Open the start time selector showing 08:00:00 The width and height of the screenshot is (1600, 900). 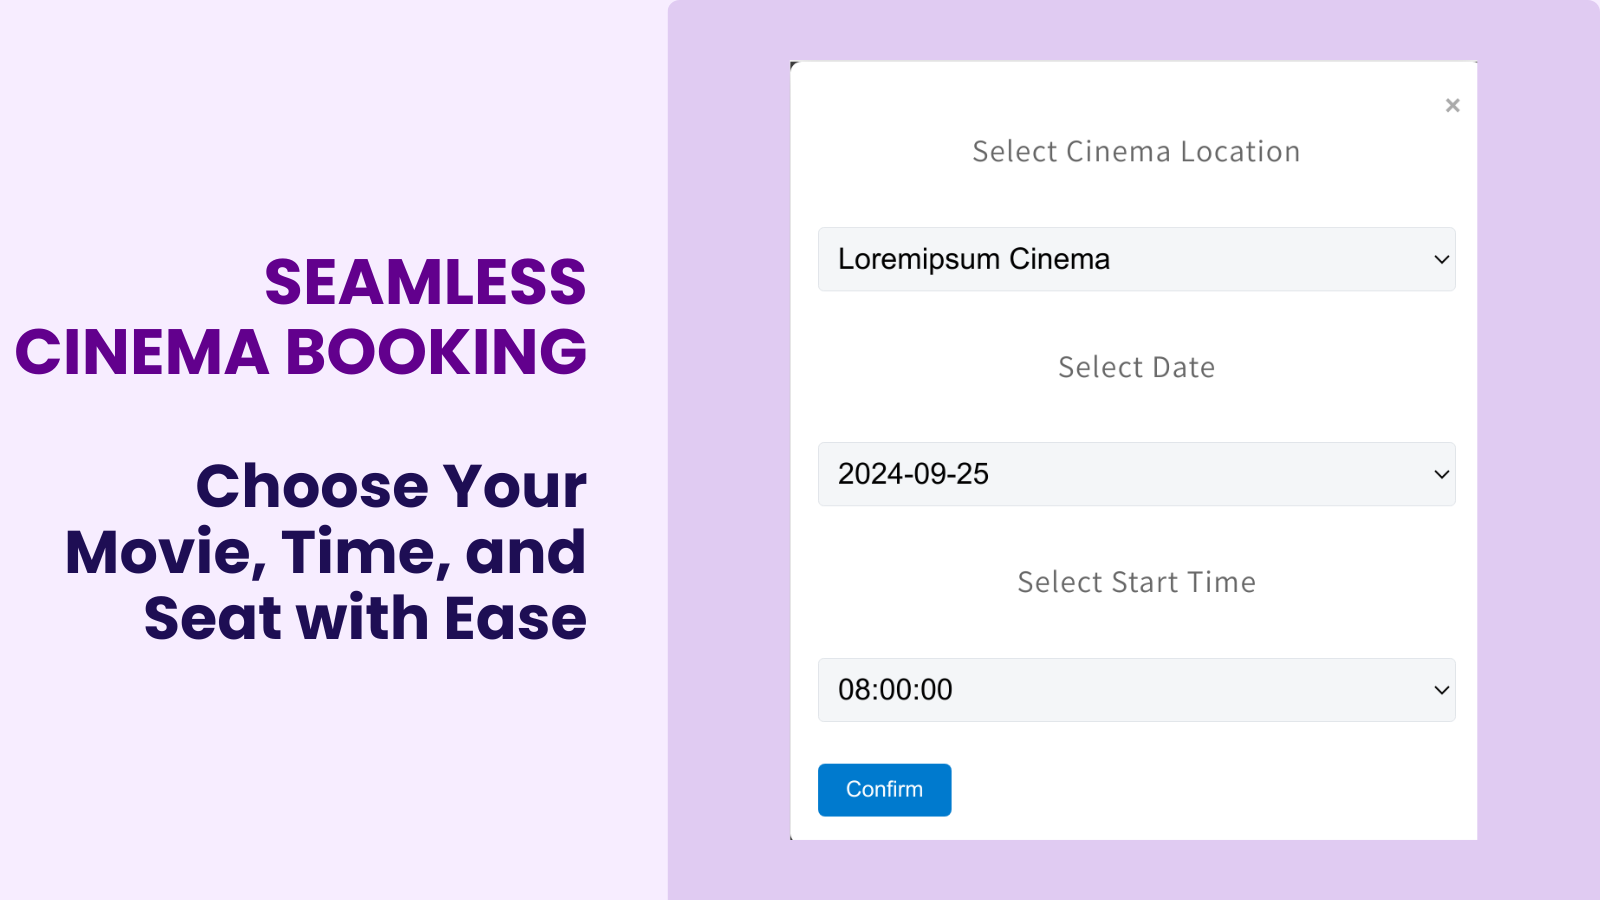point(1136,690)
